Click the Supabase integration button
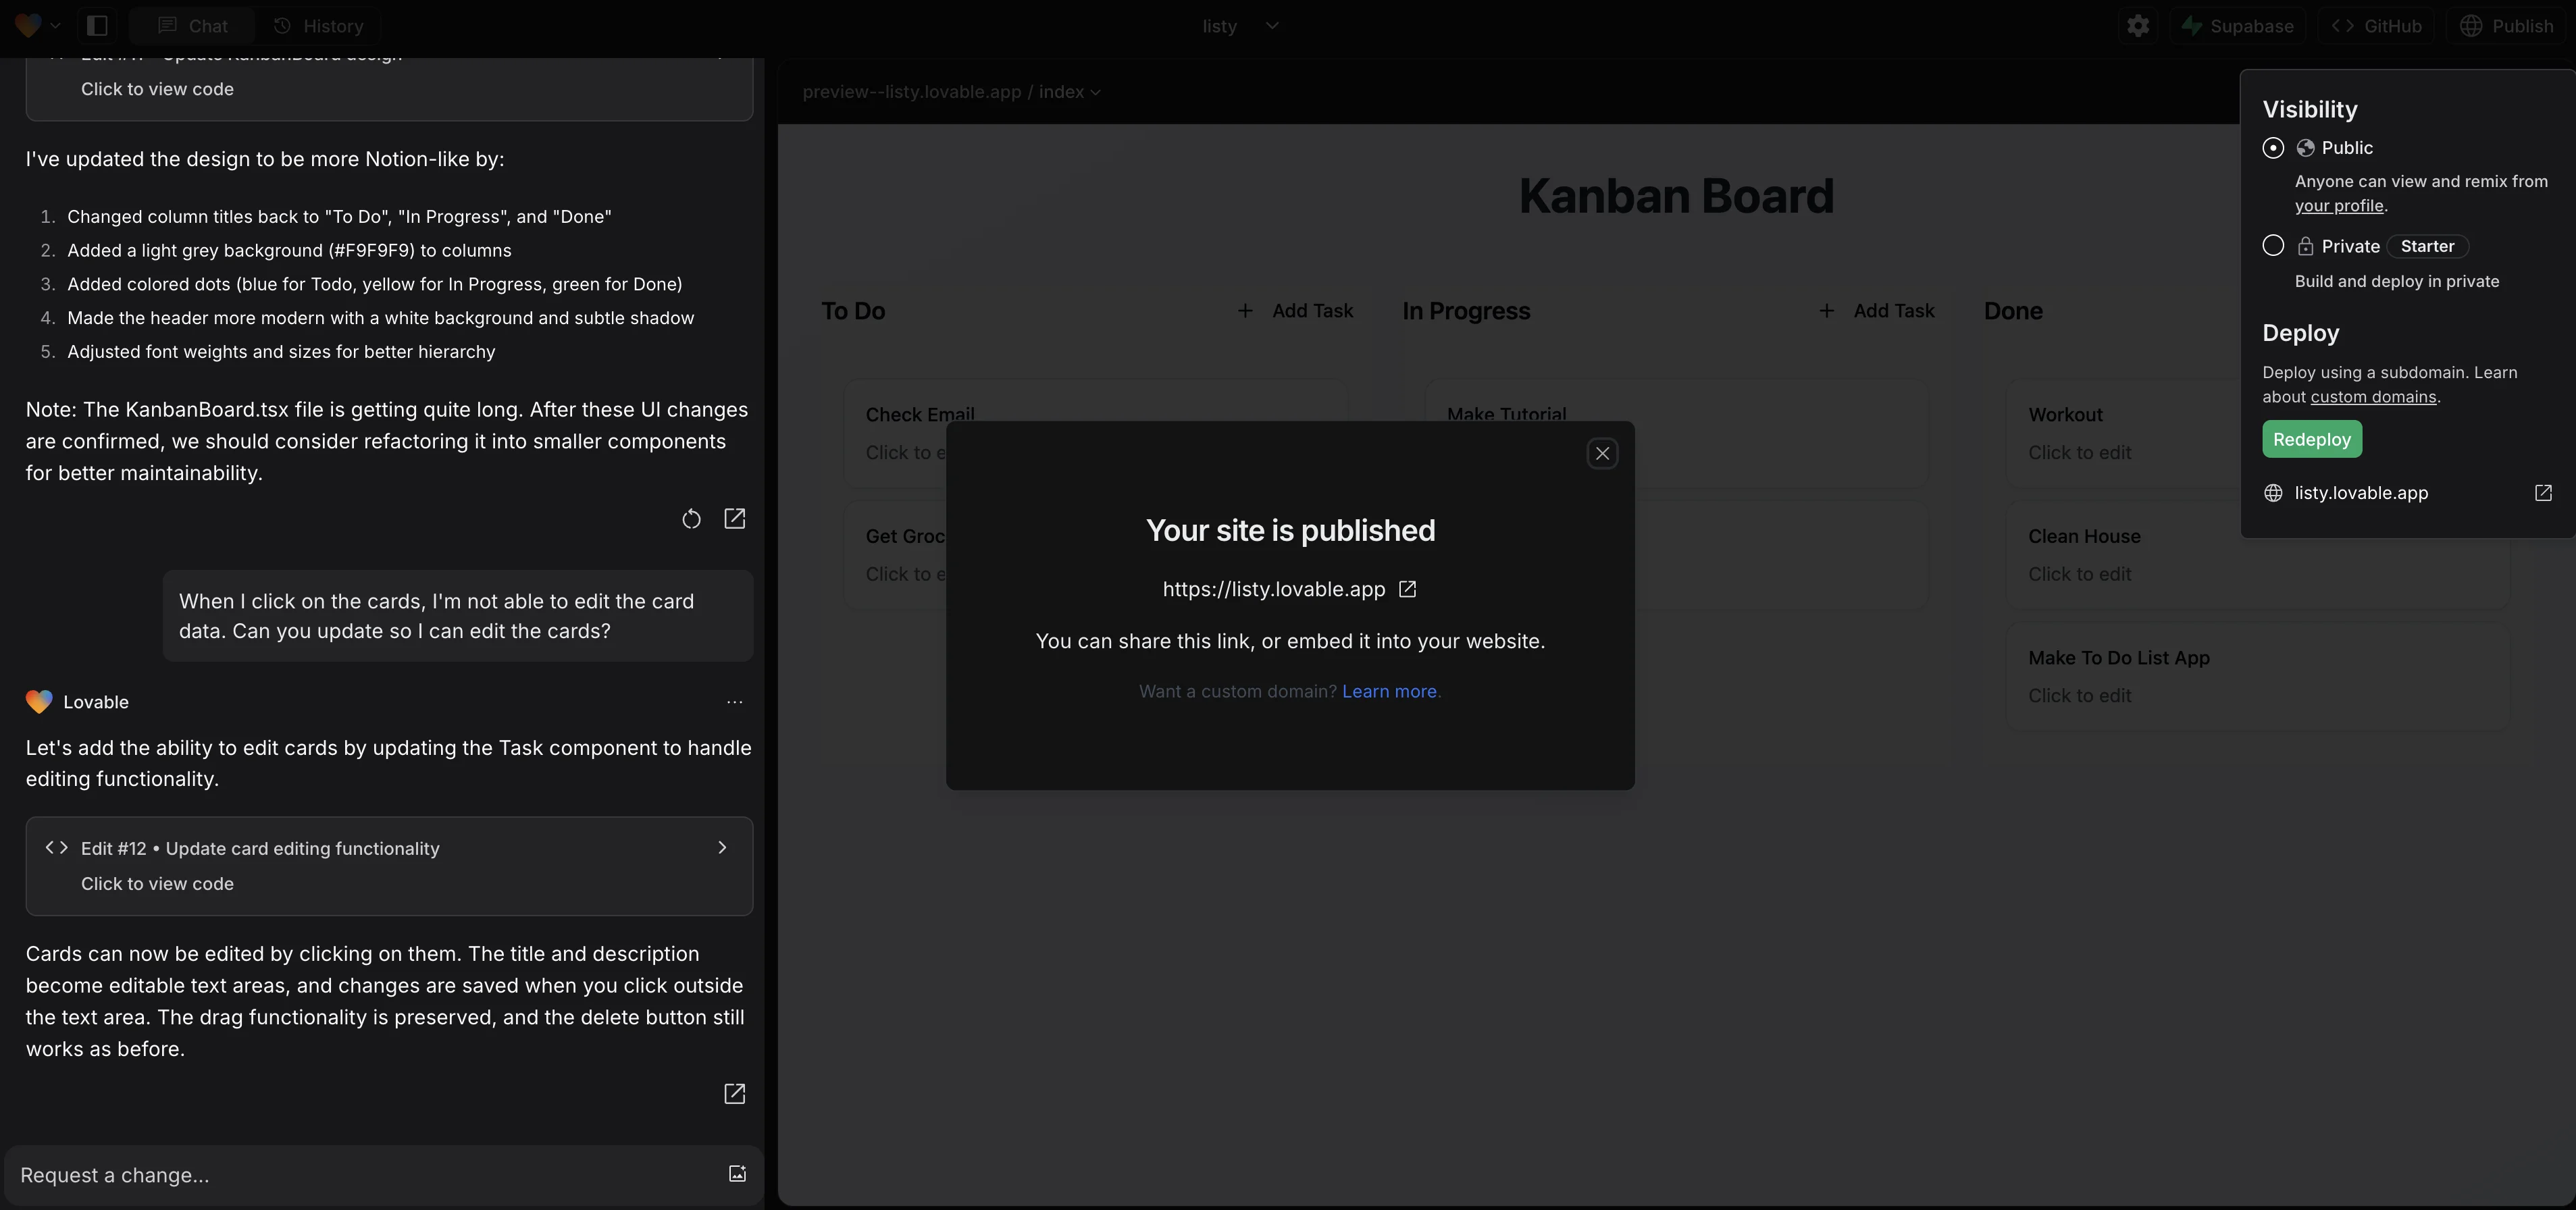Image resolution: width=2576 pixels, height=1210 pixels. pyautogui.click(x=2238, y=26)
